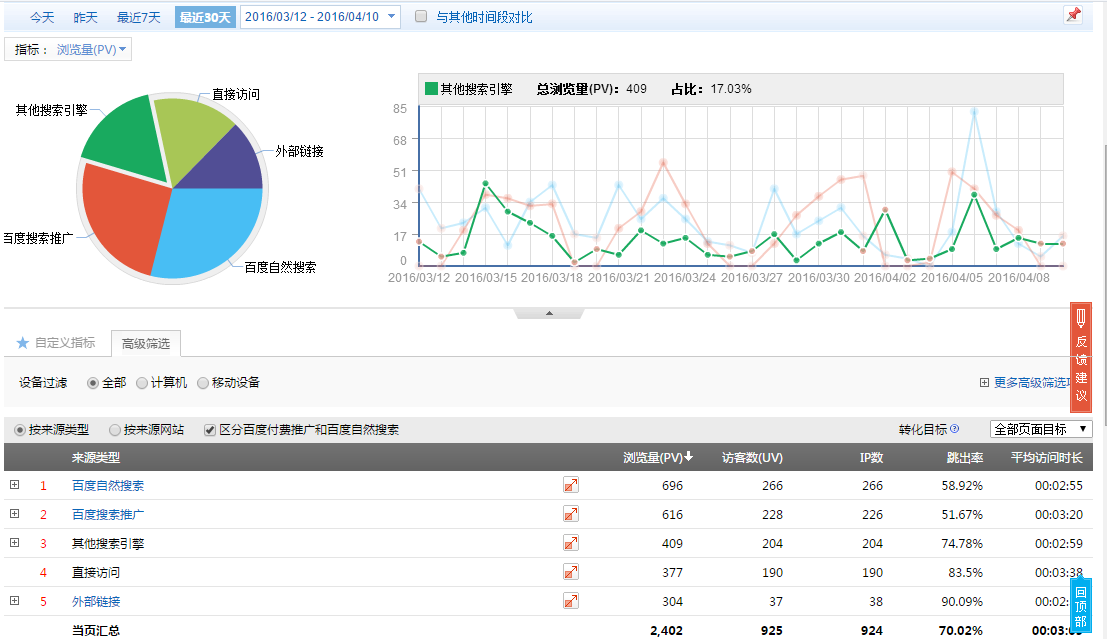Open trend chart icon for 百度自然搜索 row
Image resolution: width=1107 pixels, height=639 pixels.
pyautogui.click(x=571, y=485)
